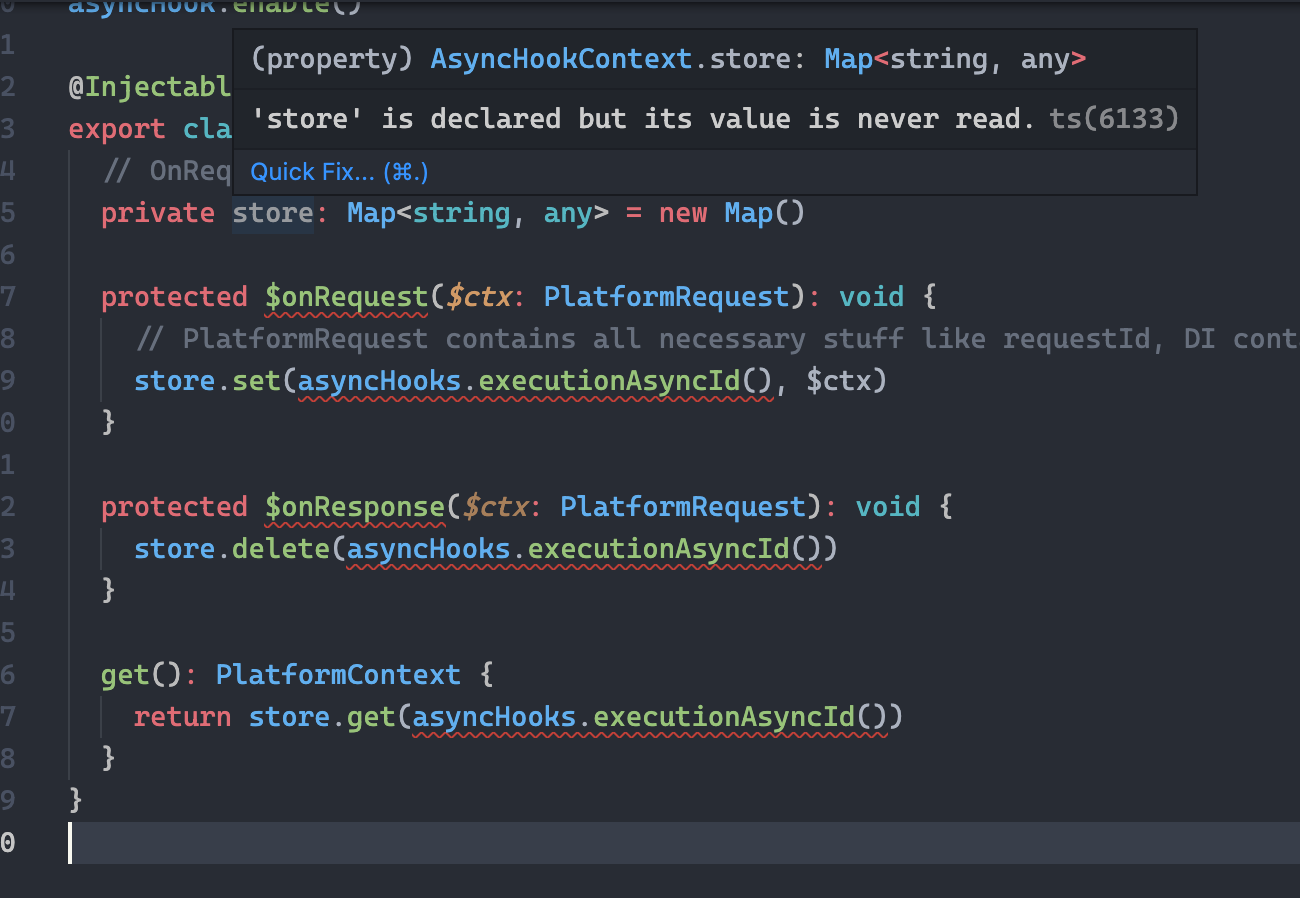This screenshot has width=1300, height=898.
Task: Click the $ctx parameter of $onRequest
Action: [479, 297]
